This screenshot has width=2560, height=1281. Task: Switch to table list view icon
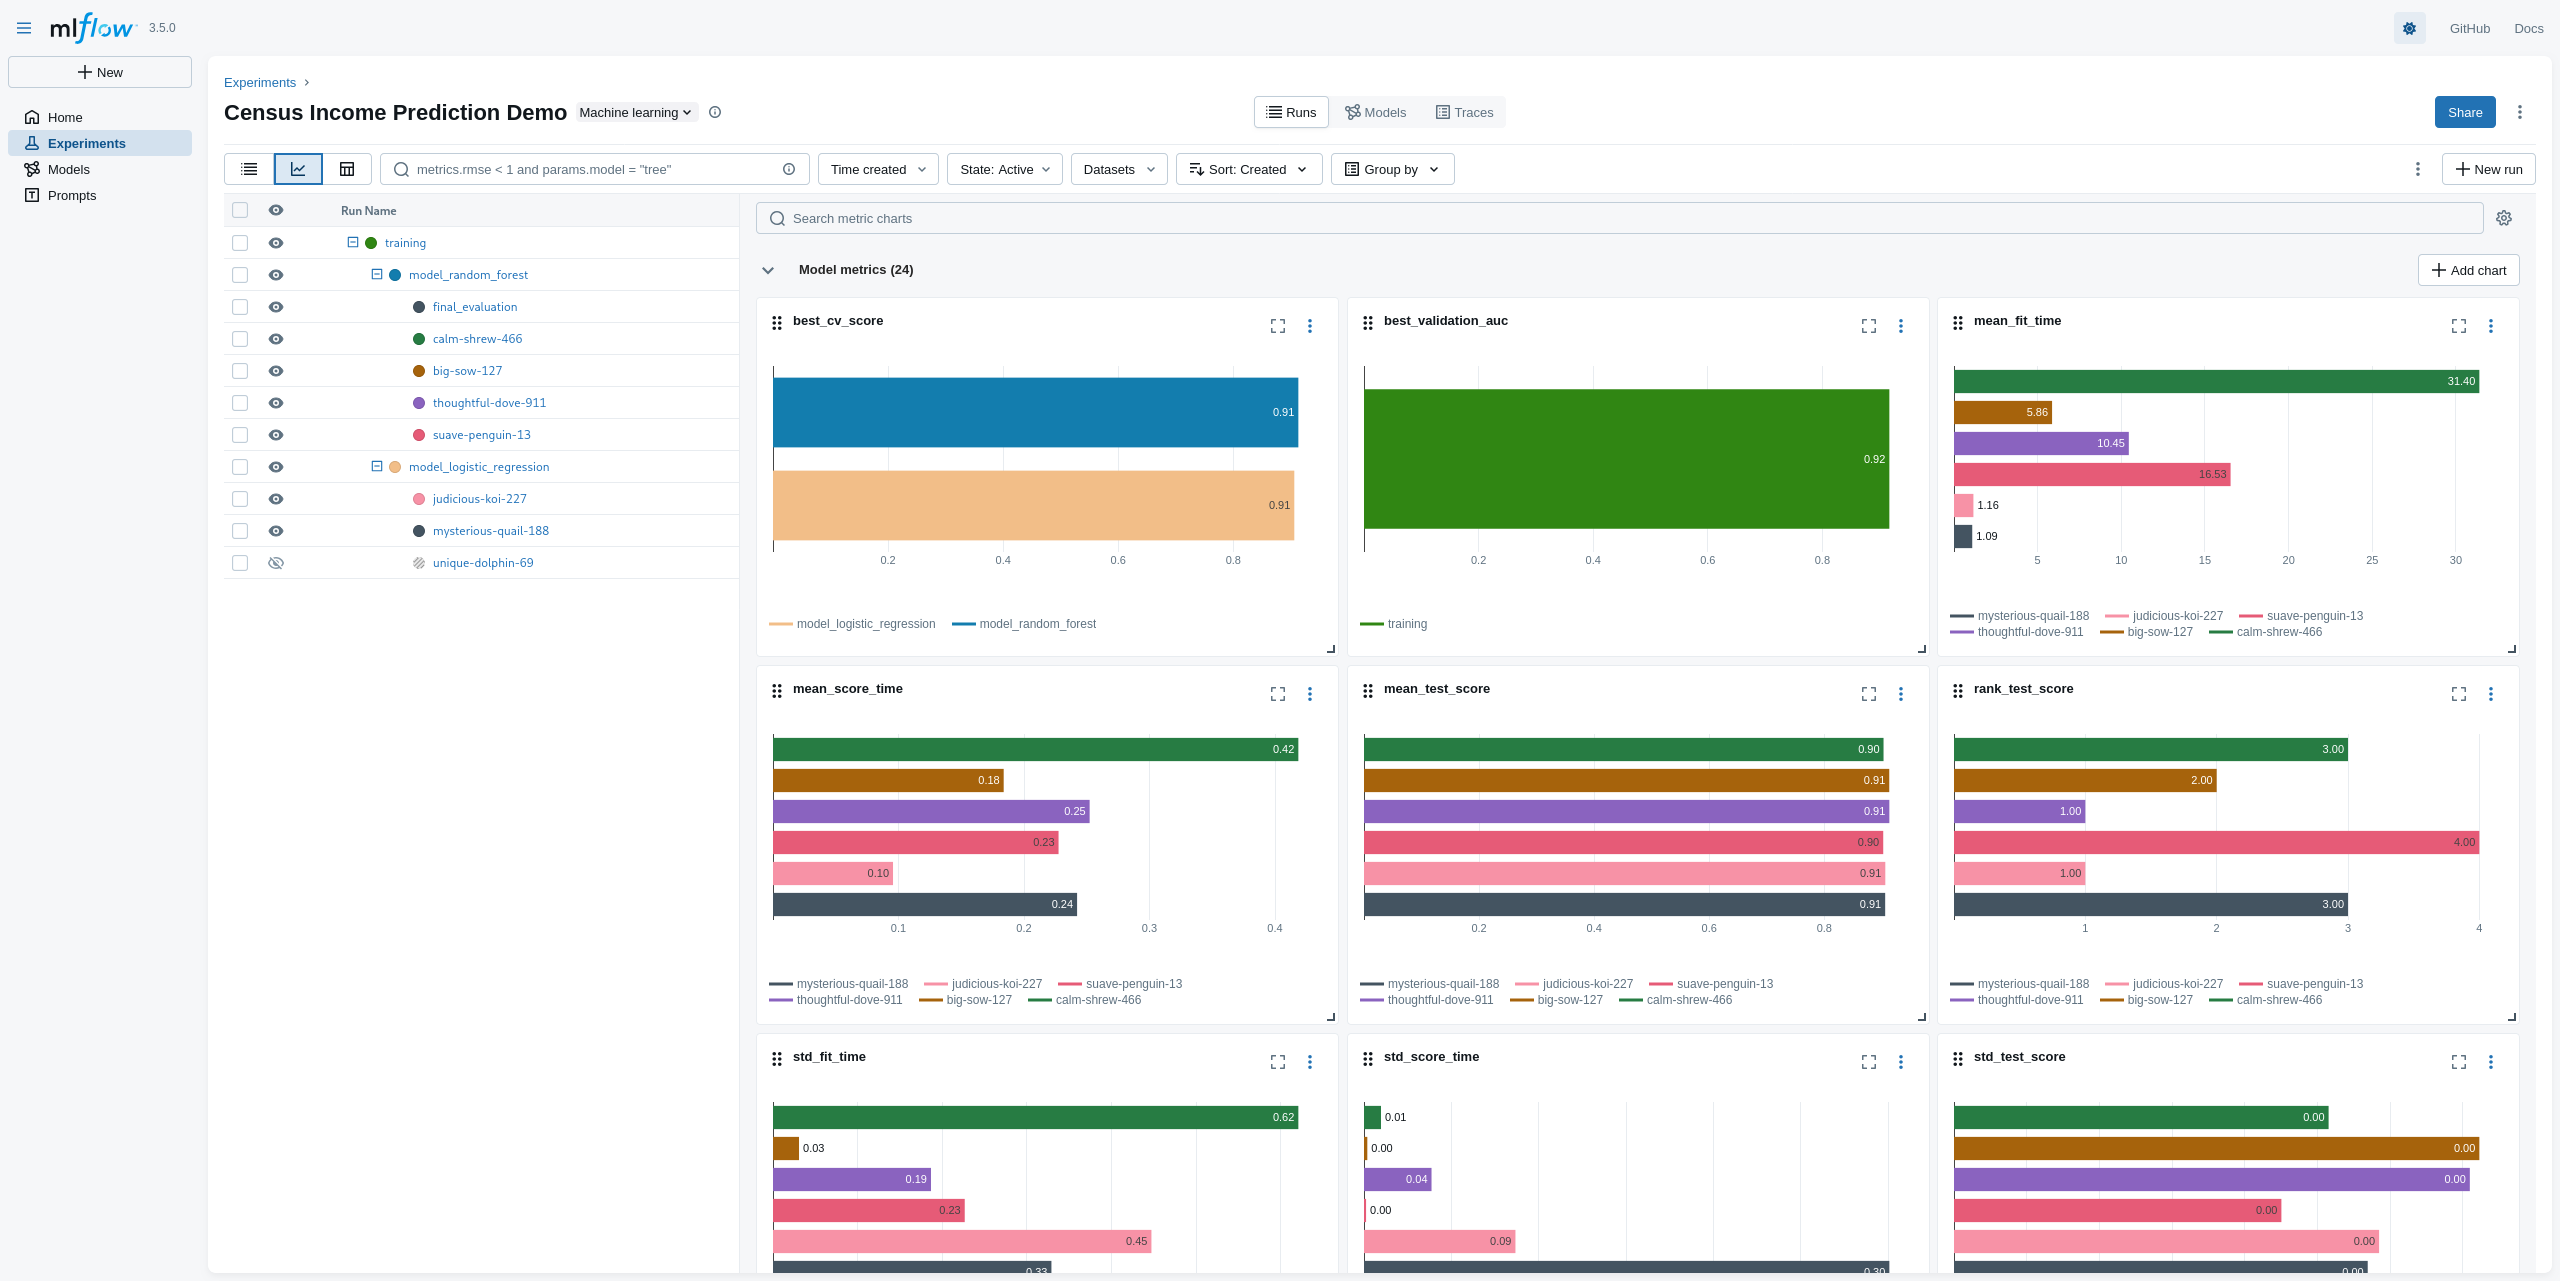coord(249,169)
